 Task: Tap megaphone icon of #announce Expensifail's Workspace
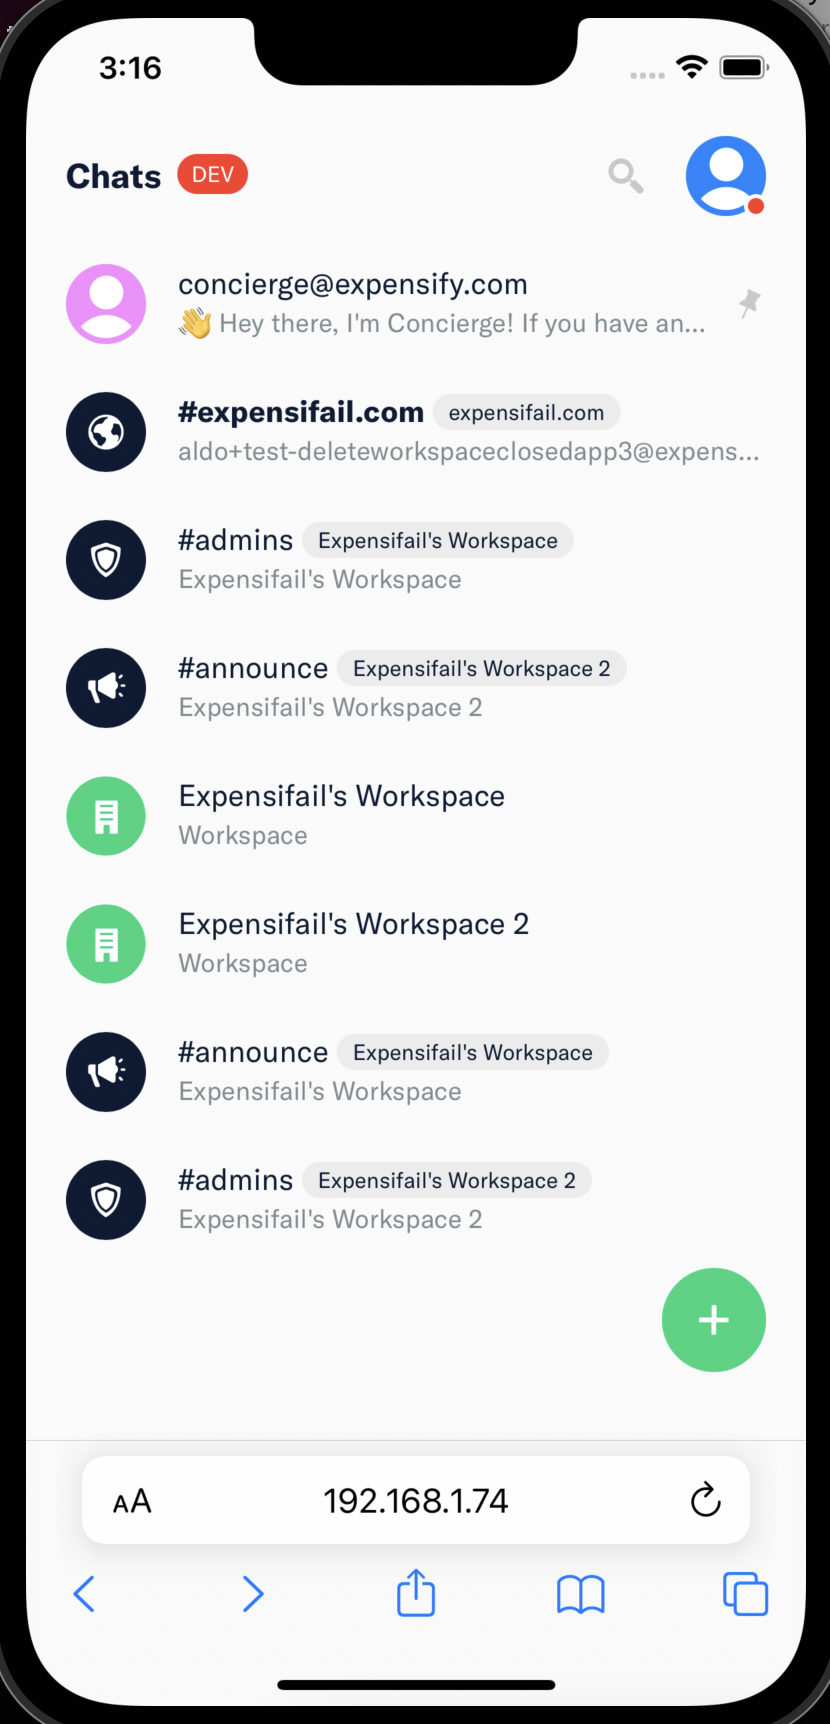point(106,1072)
